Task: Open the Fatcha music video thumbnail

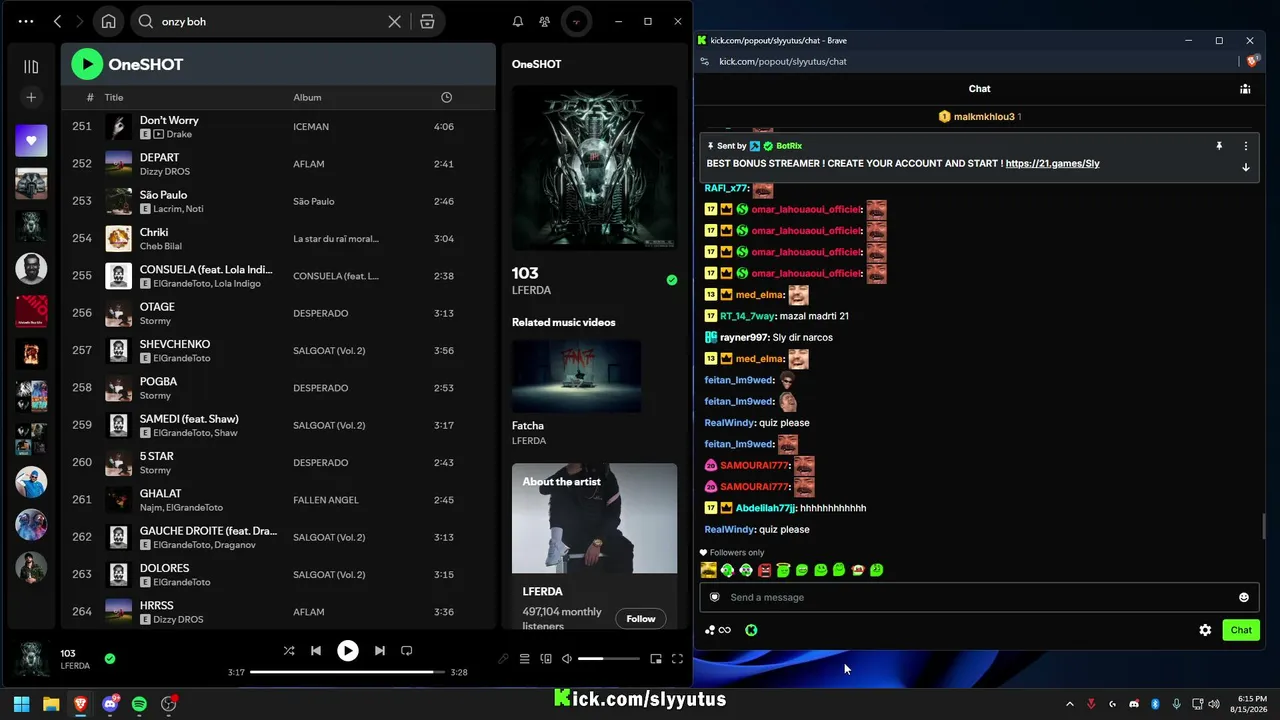Action: (x=577, y=376)
